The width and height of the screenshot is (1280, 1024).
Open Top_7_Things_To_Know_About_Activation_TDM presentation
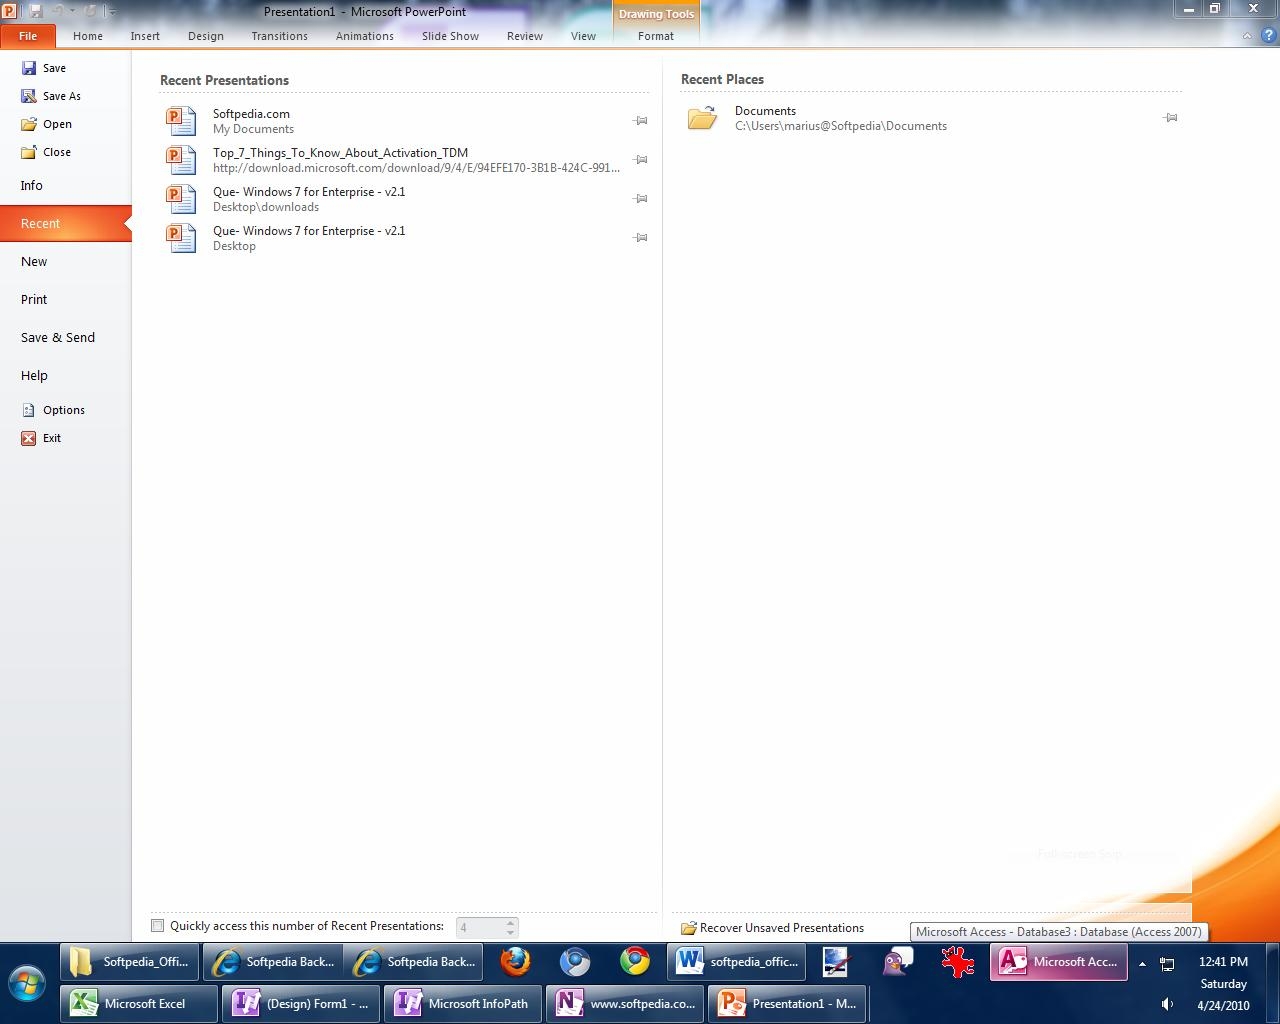pyautogui.click(x=340, y=154)
